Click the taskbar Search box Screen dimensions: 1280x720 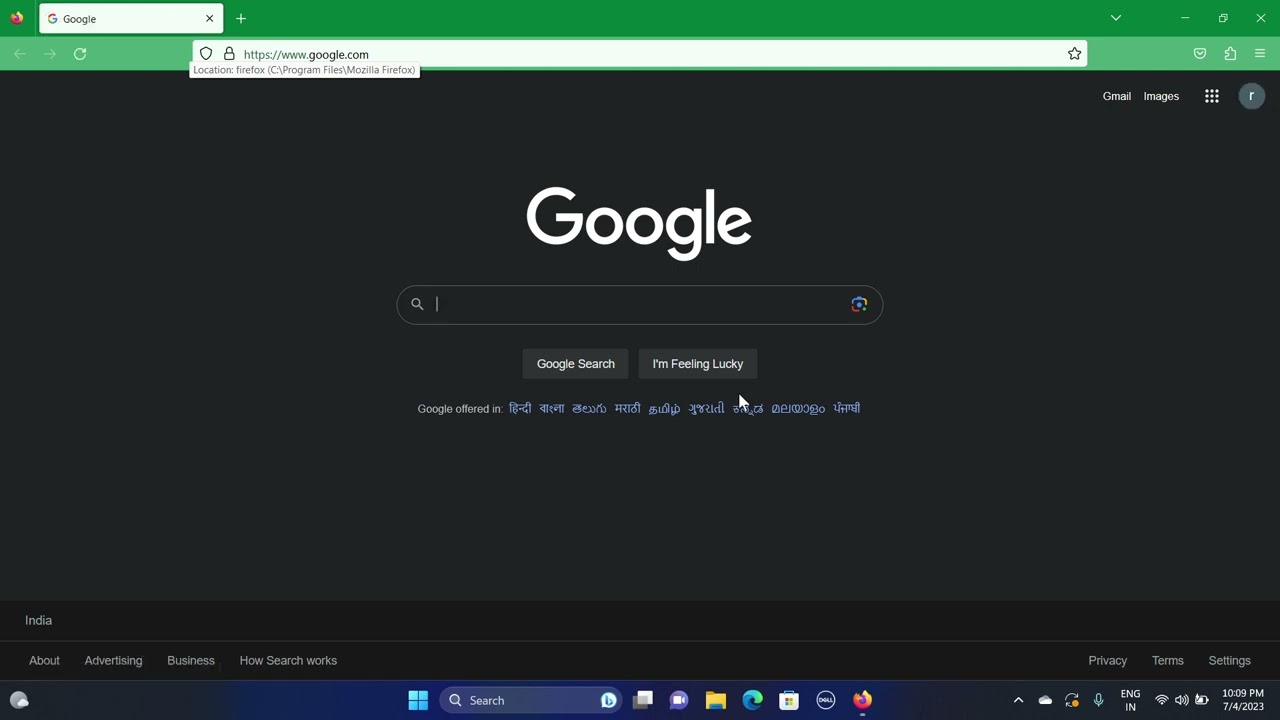pos(530,700)
